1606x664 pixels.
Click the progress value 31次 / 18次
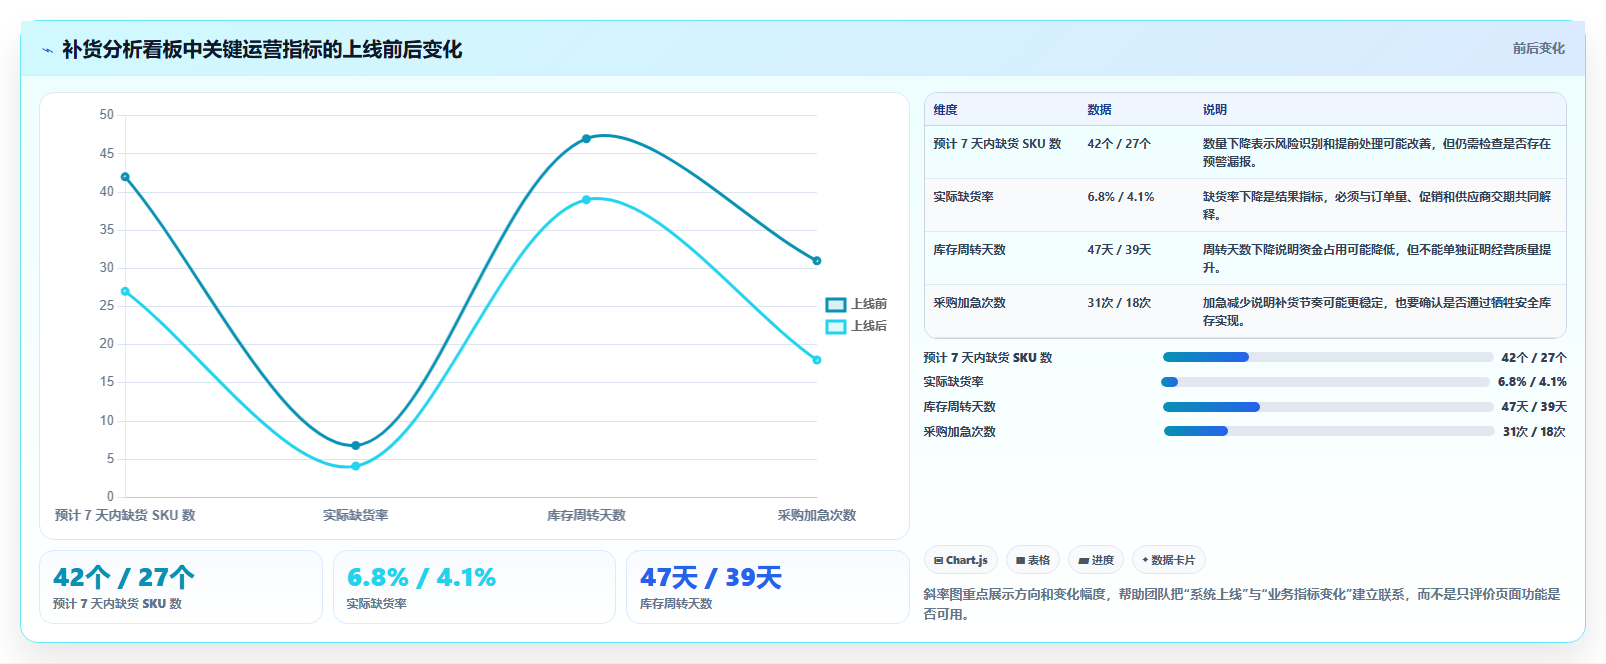pyautogui.click(x=1534, y=432)
